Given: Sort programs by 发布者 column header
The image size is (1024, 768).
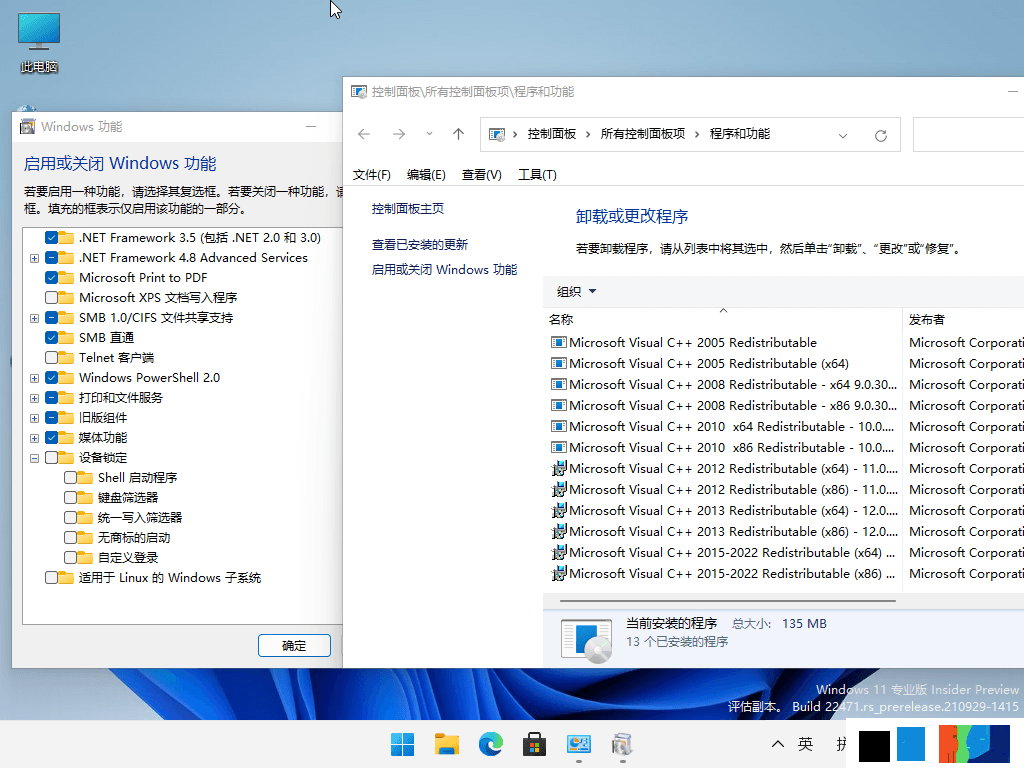Looking at the screenshot, I should [964, 319].
